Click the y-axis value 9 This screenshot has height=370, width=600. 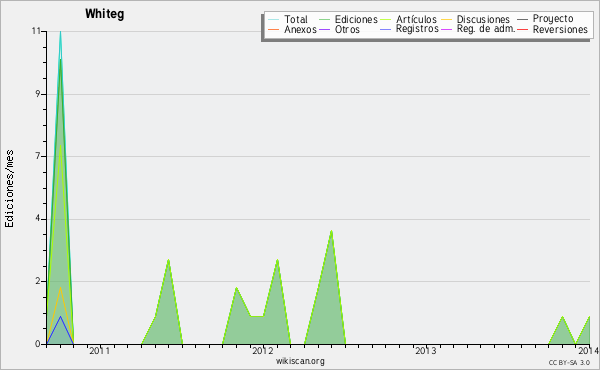(x=38, y=94)
